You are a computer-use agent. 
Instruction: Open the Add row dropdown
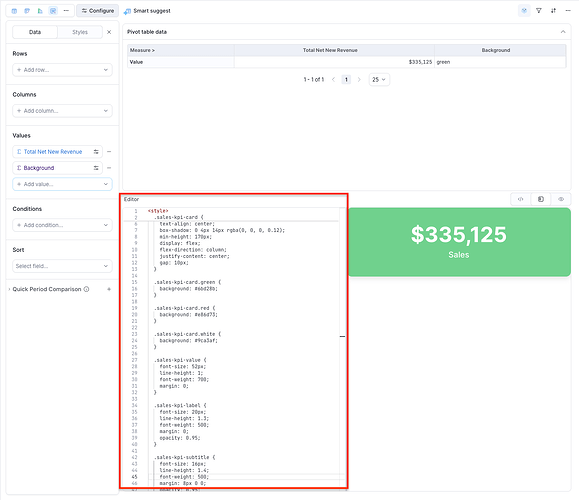tap(62, 70)
